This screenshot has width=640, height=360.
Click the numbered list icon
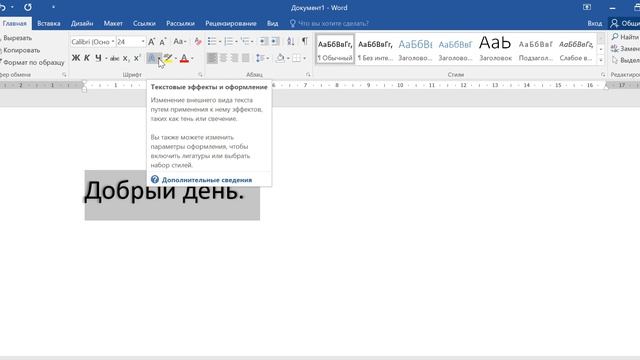point(229,41)
